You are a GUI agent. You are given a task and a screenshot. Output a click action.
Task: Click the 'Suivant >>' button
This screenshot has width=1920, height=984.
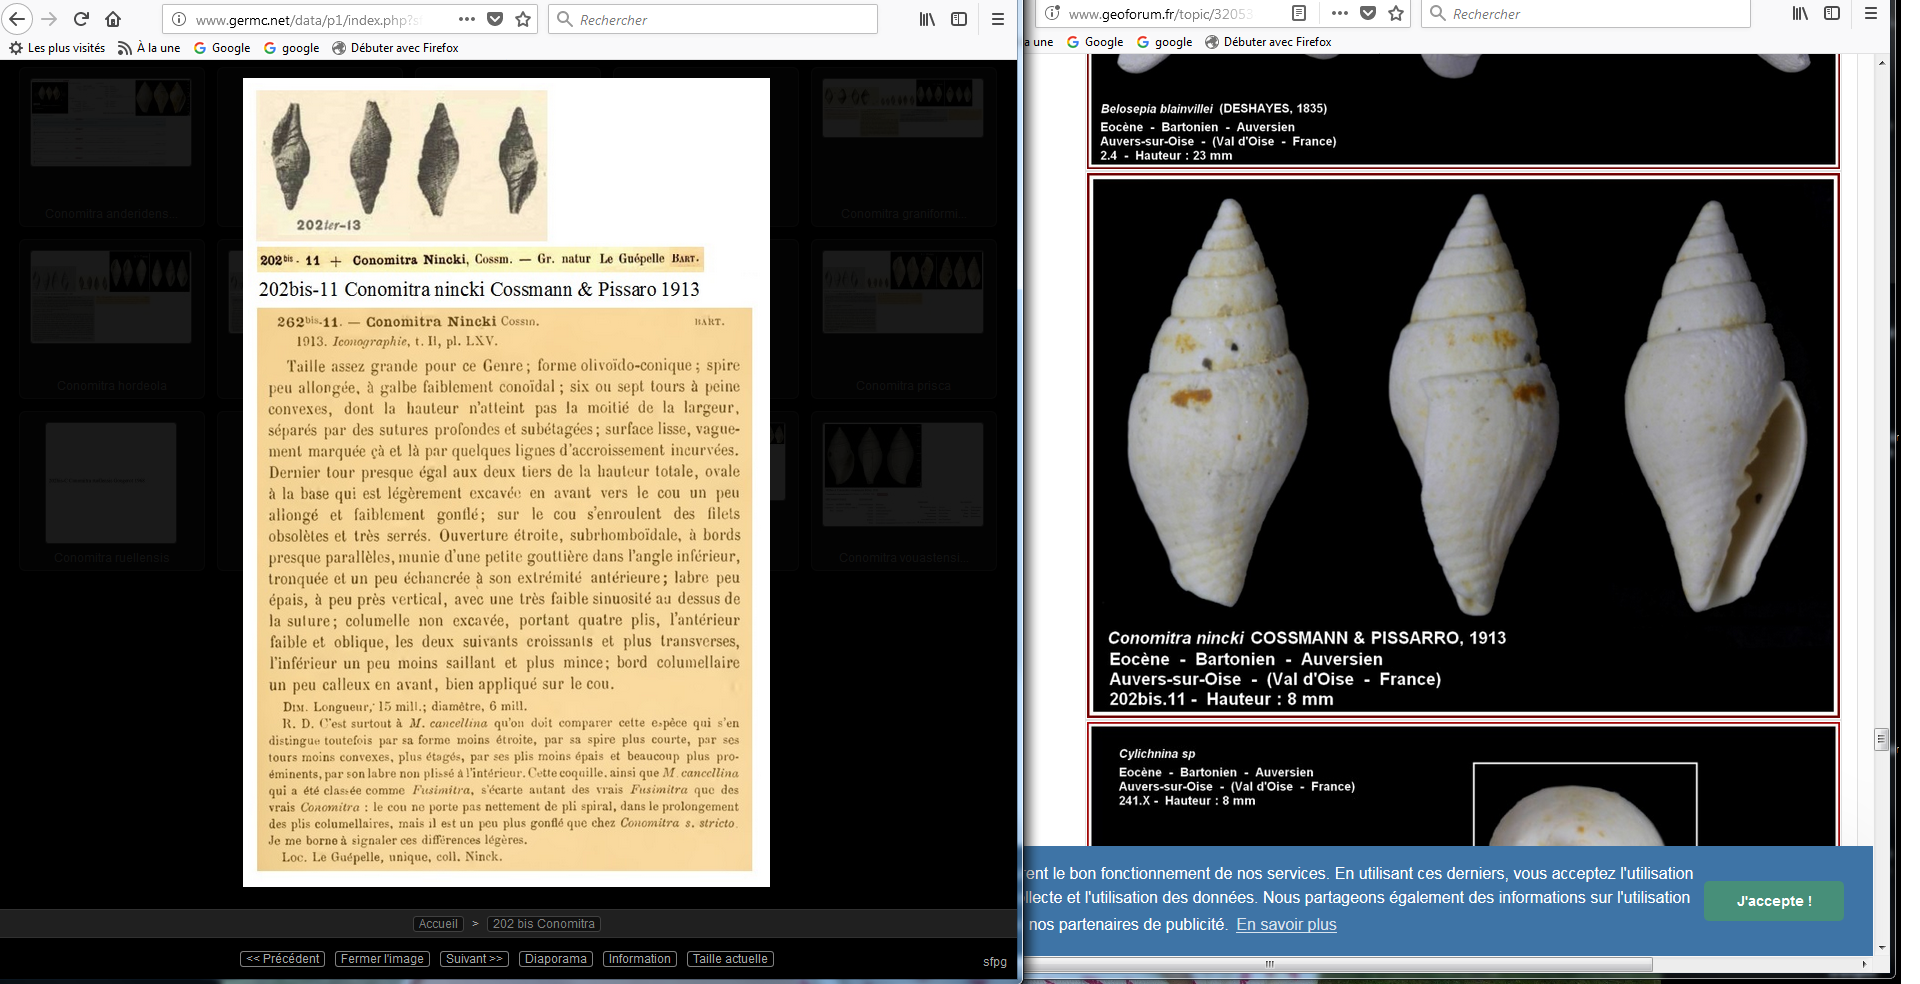(x=474, y=959)
